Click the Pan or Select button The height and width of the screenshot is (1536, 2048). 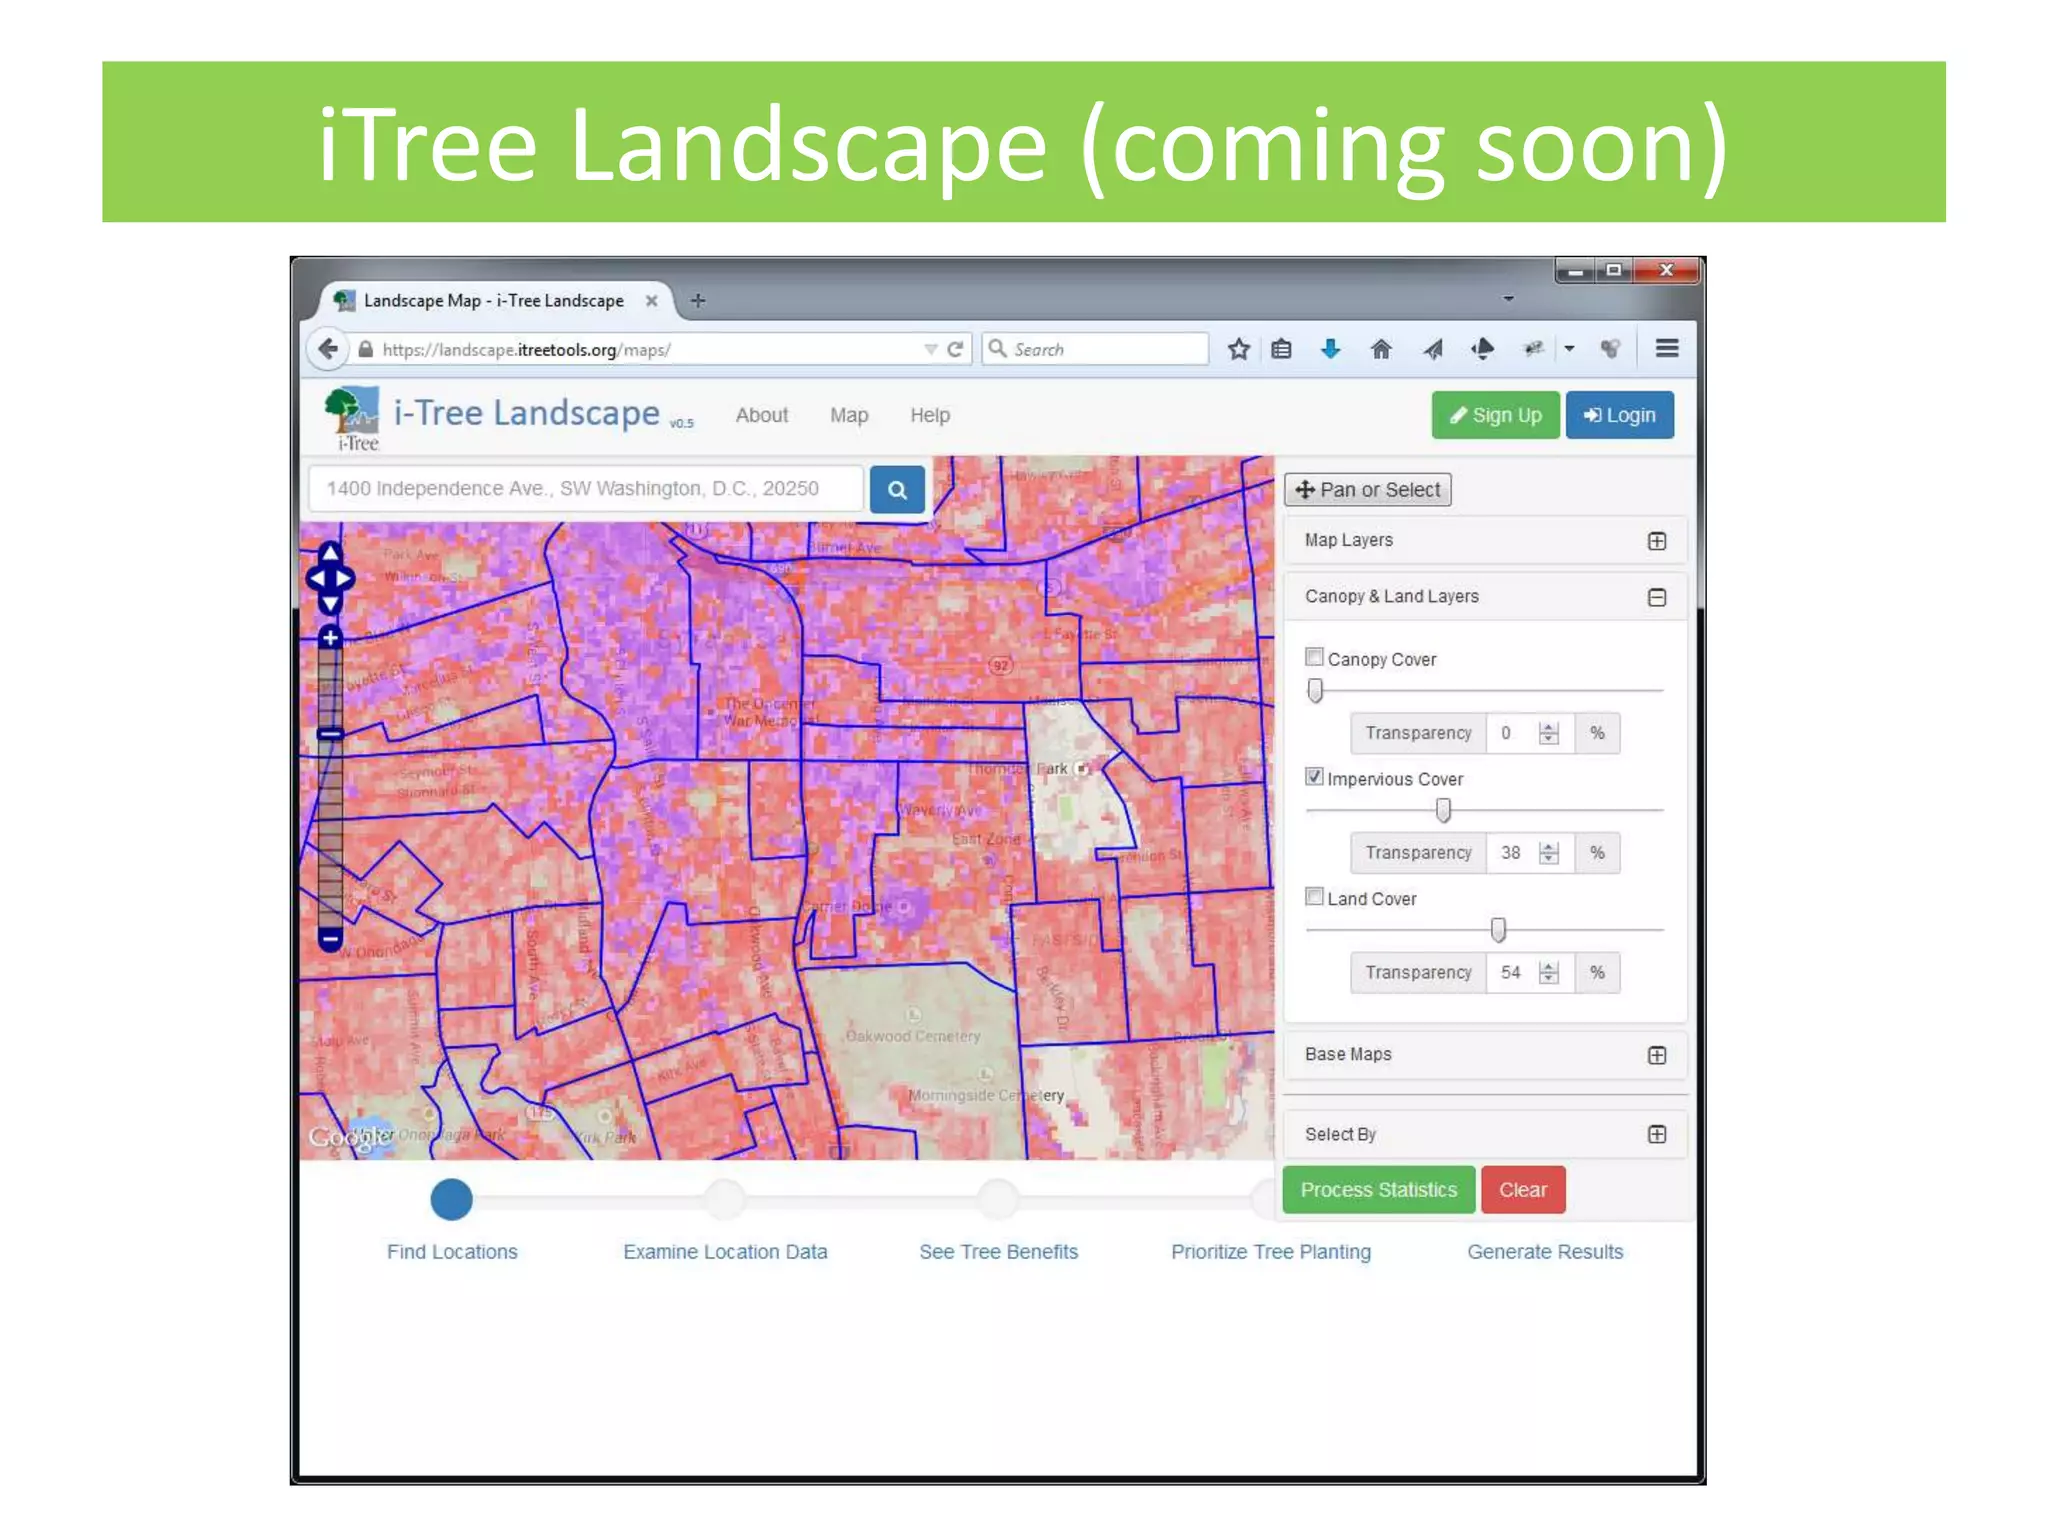[1368, 490]
